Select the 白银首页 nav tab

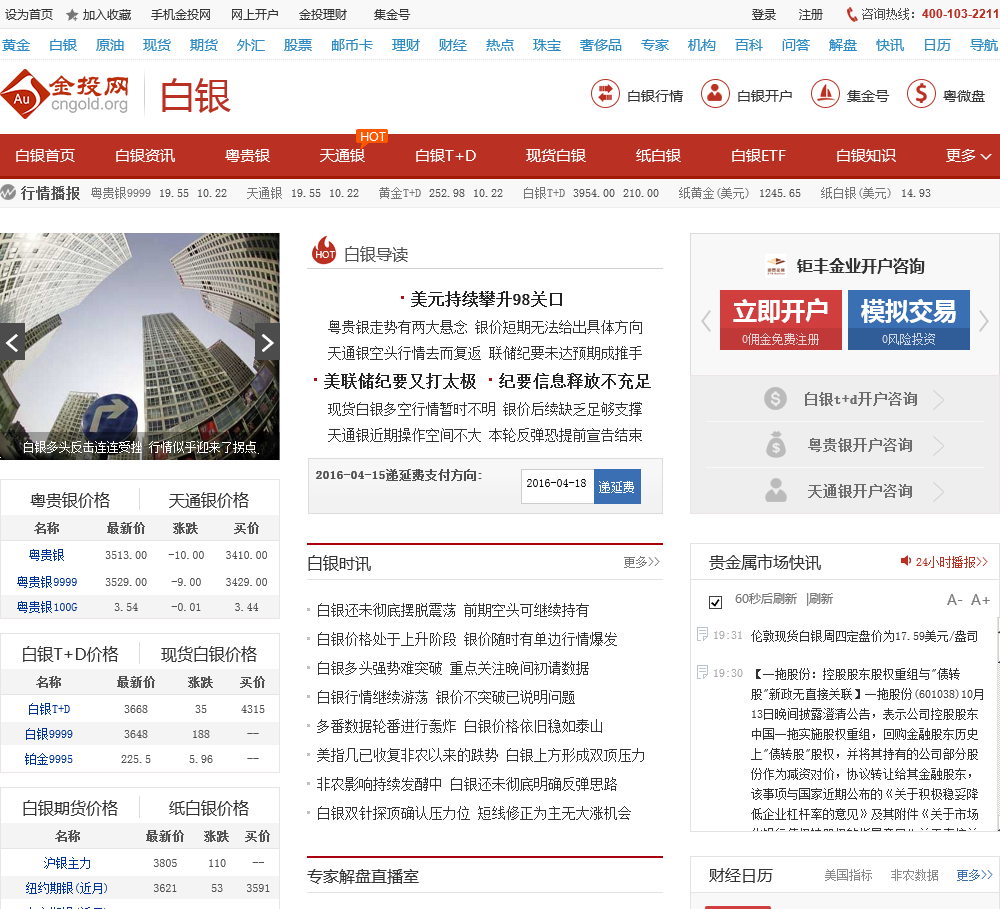[45, 156]
